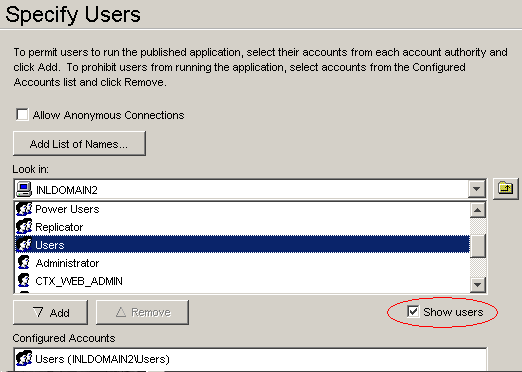Click the Add button
The image size is (522, 372).
click(50, 312)
